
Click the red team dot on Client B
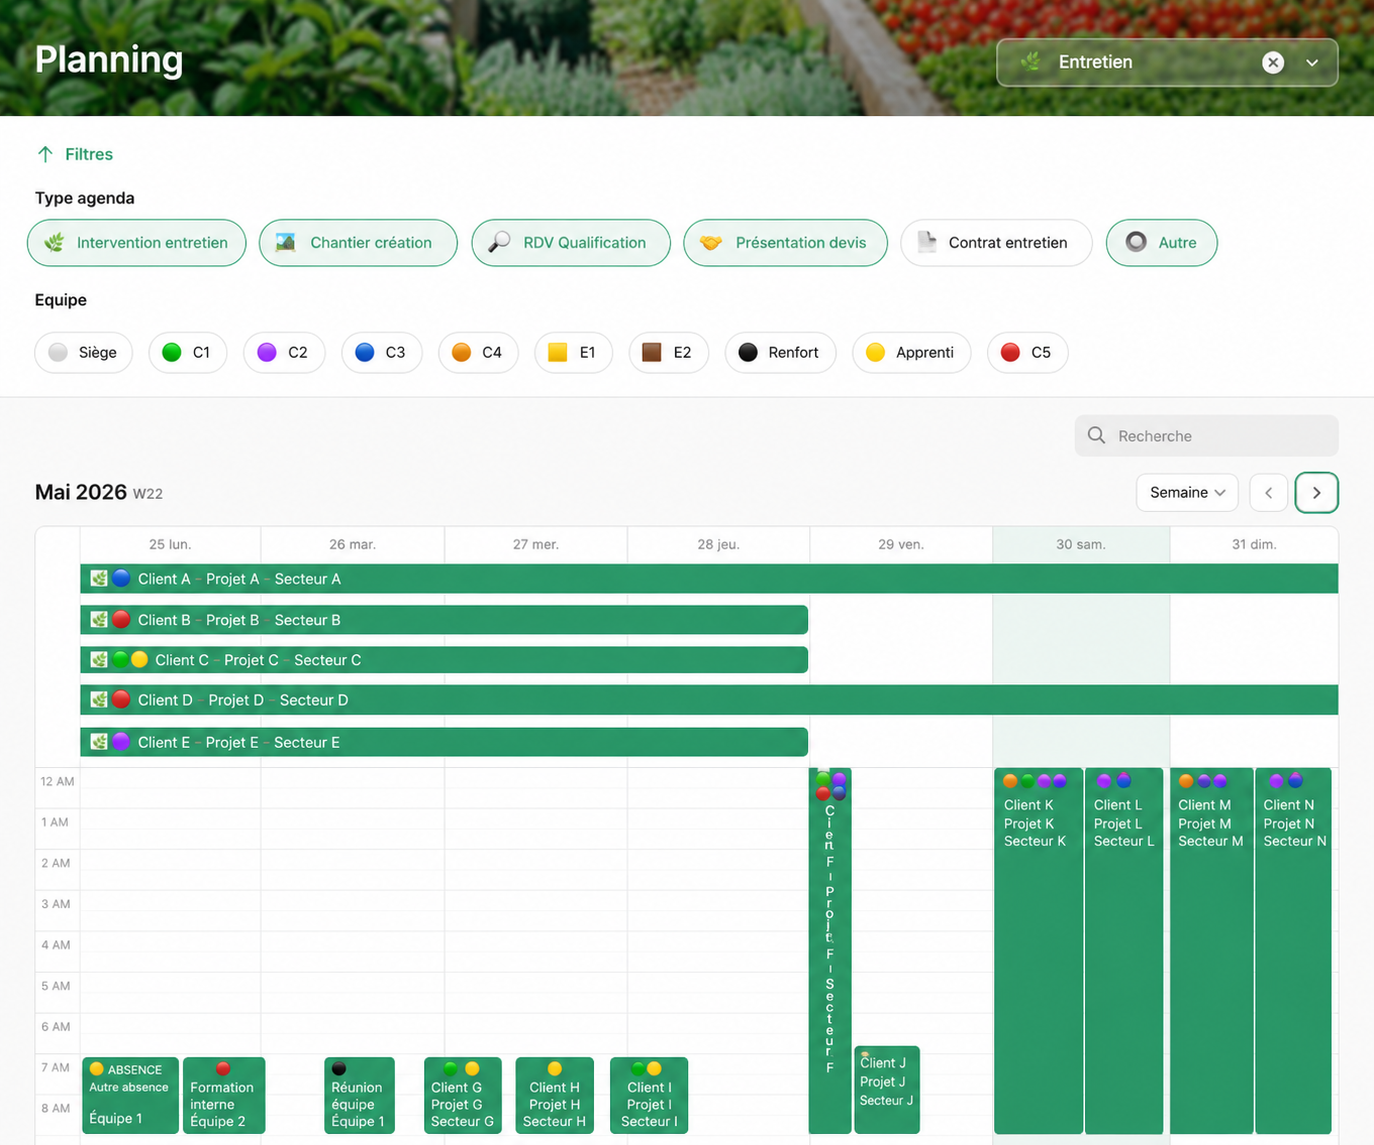click(121, 619)
